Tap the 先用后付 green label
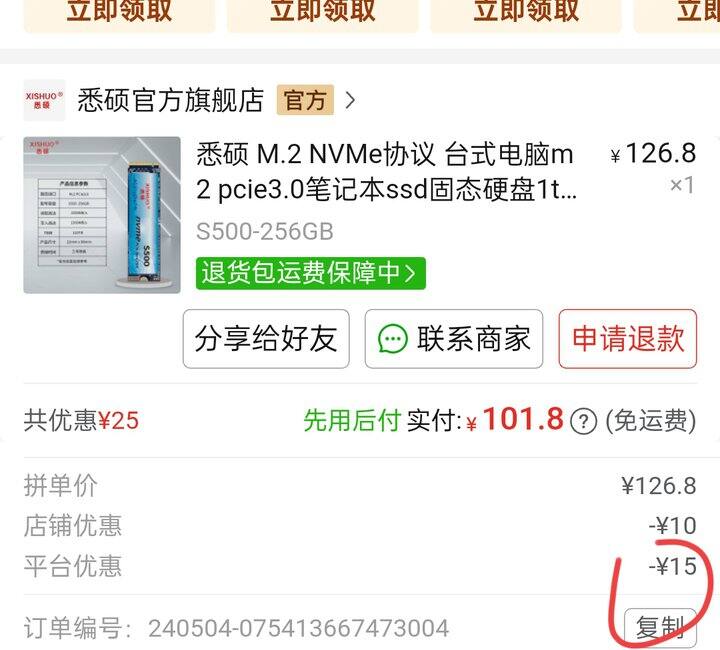720x650 pixels. 352,420
